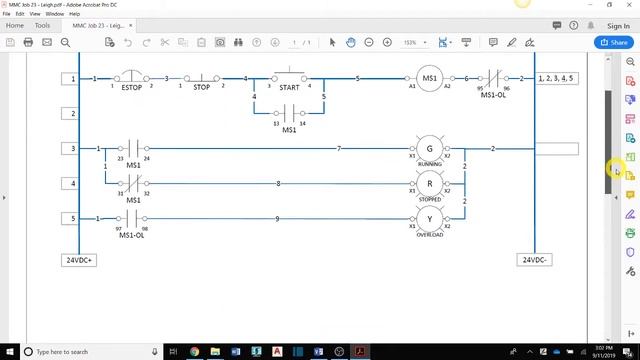Select the Highlight text pen tool
This screenshot has height=360, width=640.
(511, 42)
